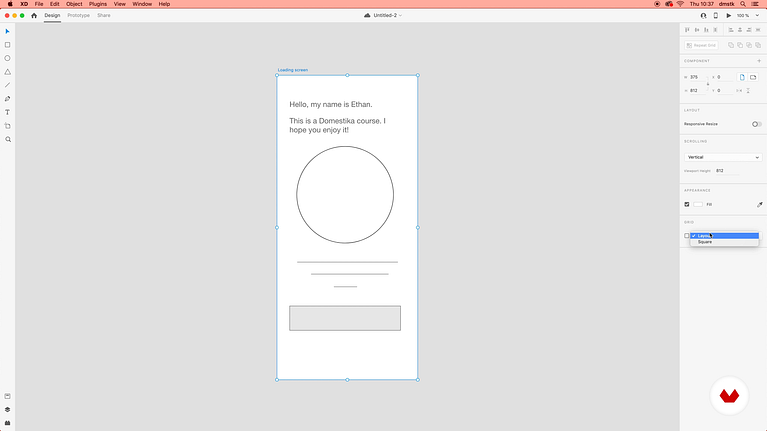Open the Plugins menu
Viewport: 767px width, 431px height.
click(x=98, y=4)
